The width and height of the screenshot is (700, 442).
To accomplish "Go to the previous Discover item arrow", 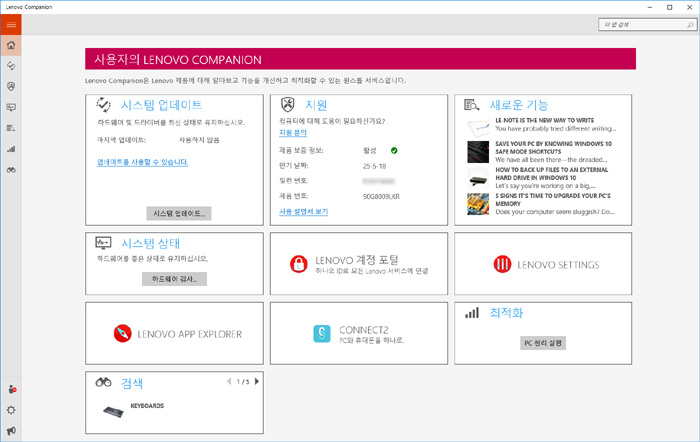I will tap(229, 381).
